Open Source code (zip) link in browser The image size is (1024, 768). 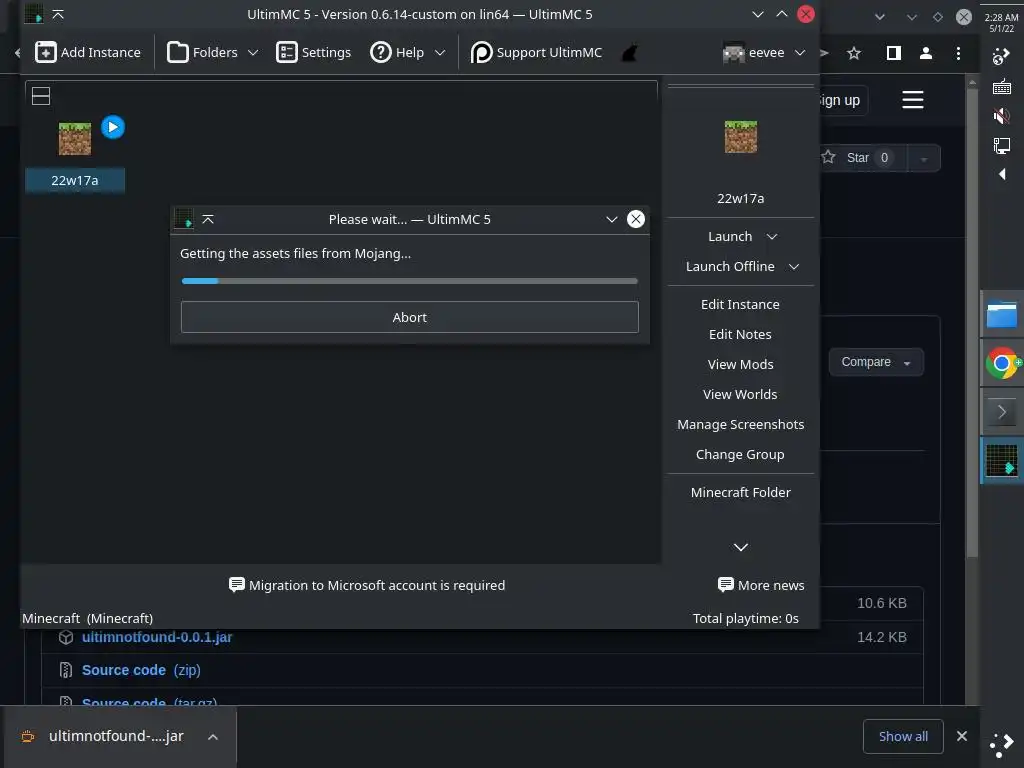click(x=141, y=670)
